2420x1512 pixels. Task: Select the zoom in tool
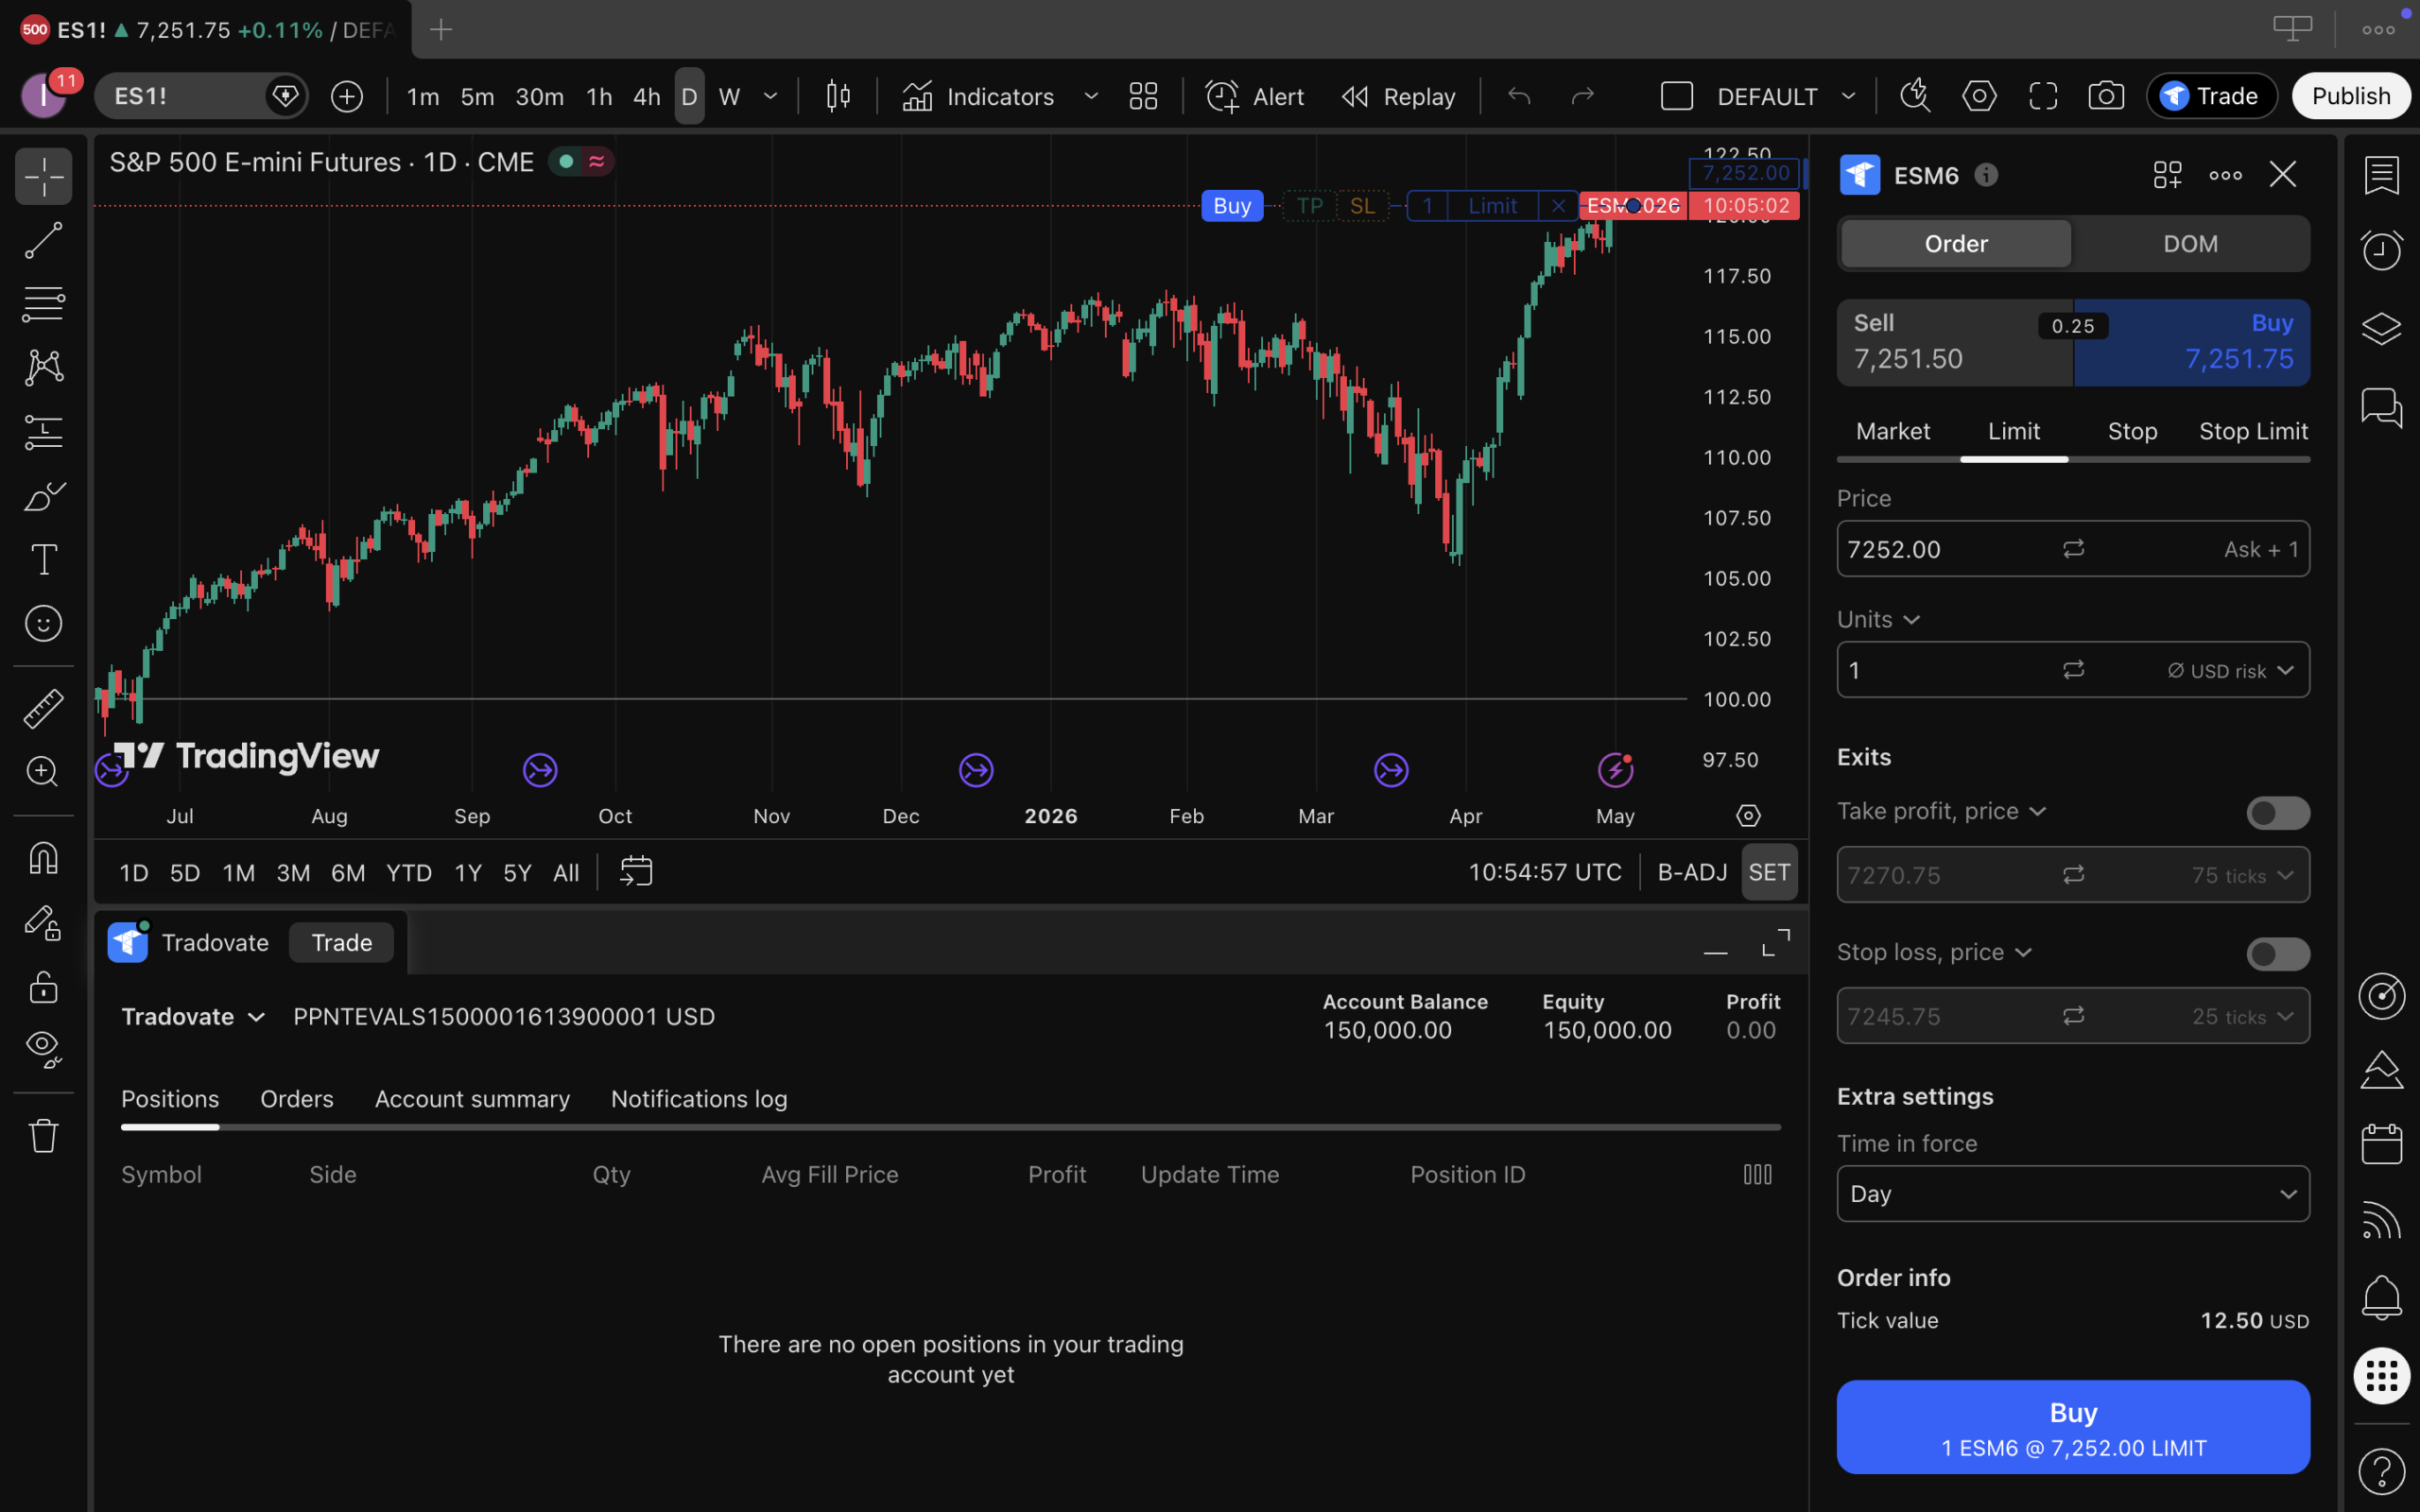[43, 772]
